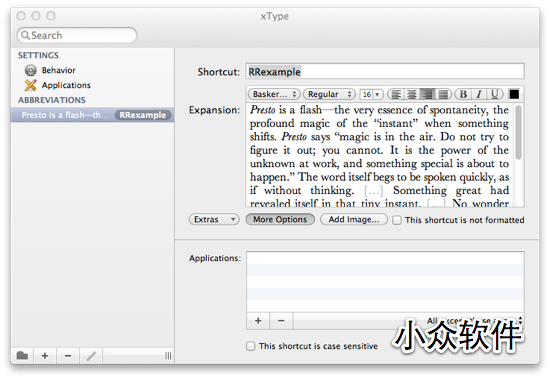
Task: Enable 'This shortcut is not formatted'
Action: (x=397, y=220)
